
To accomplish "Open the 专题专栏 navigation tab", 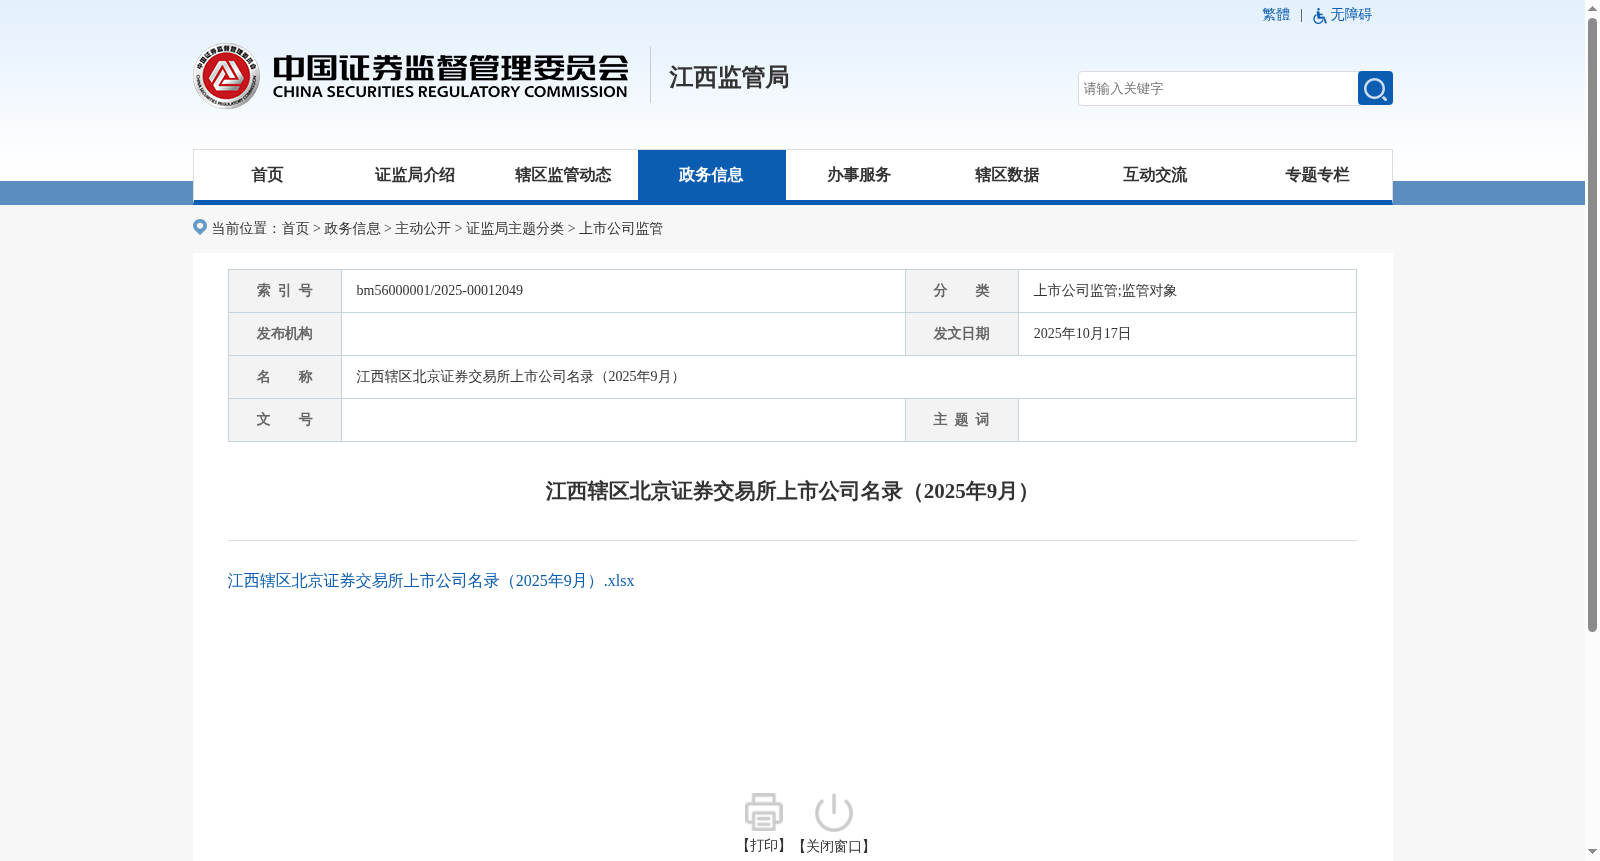I will click(1317, 175).
